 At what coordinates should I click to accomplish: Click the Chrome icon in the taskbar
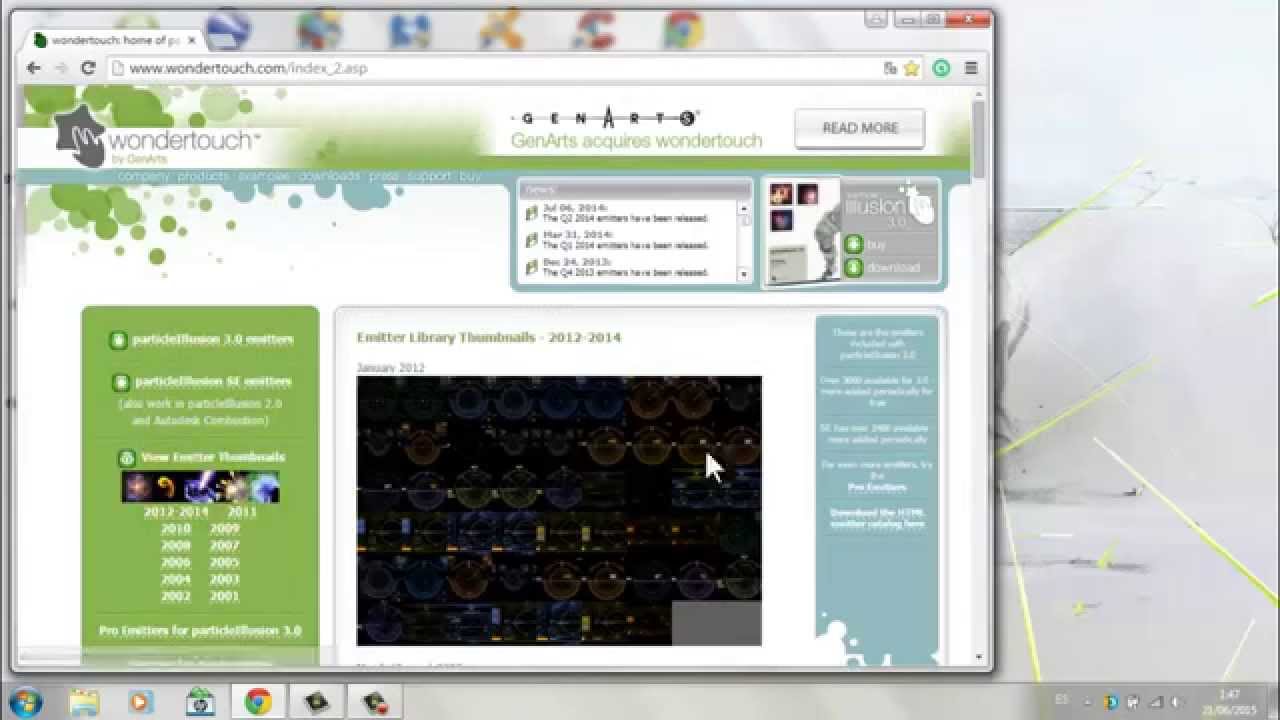tap(258, 701)
